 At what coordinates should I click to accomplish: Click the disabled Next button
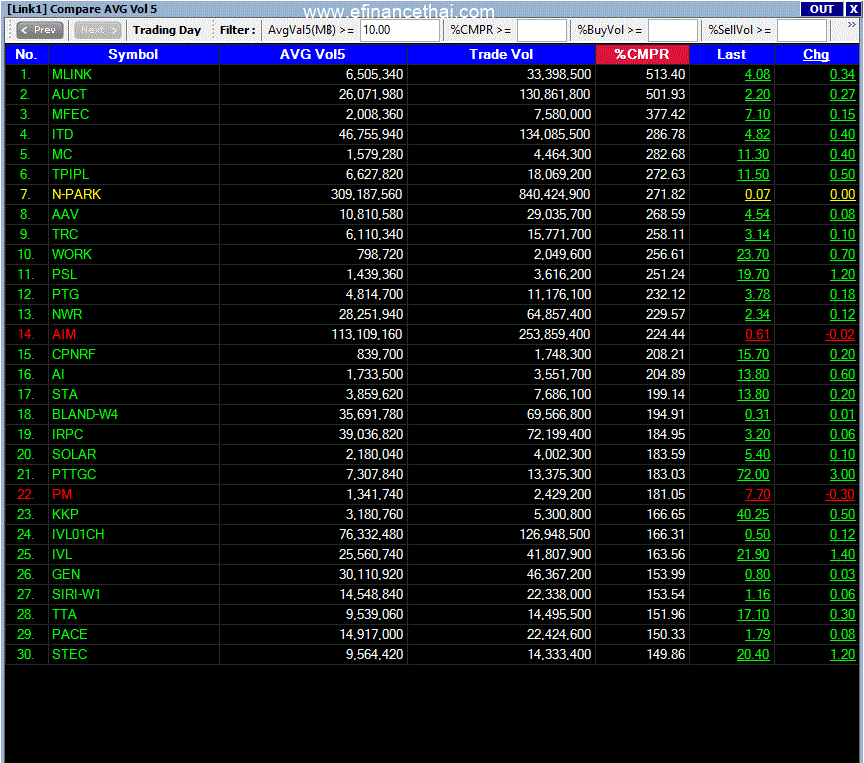[98, 30]
